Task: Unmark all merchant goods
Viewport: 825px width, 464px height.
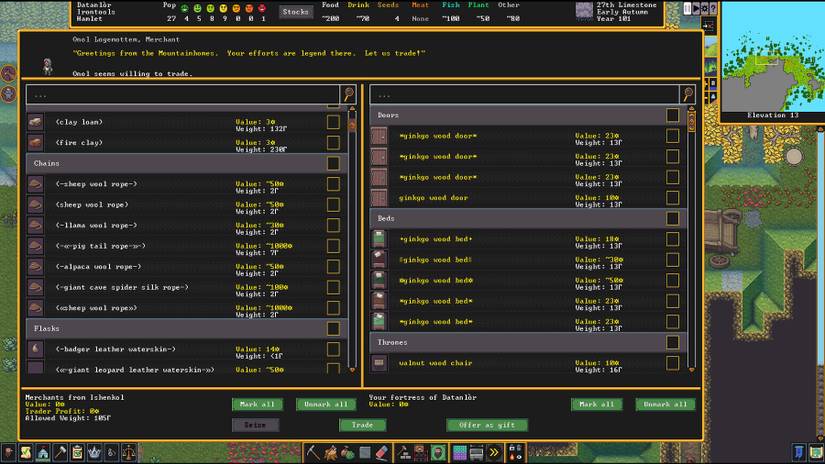Action: pos(326,404)
